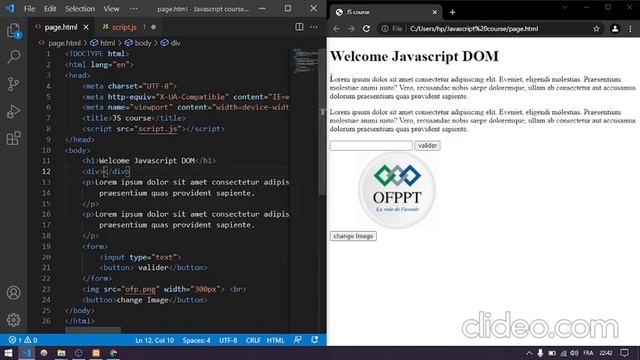
Task: Go forward in the browser
Action: coord(351,29)
